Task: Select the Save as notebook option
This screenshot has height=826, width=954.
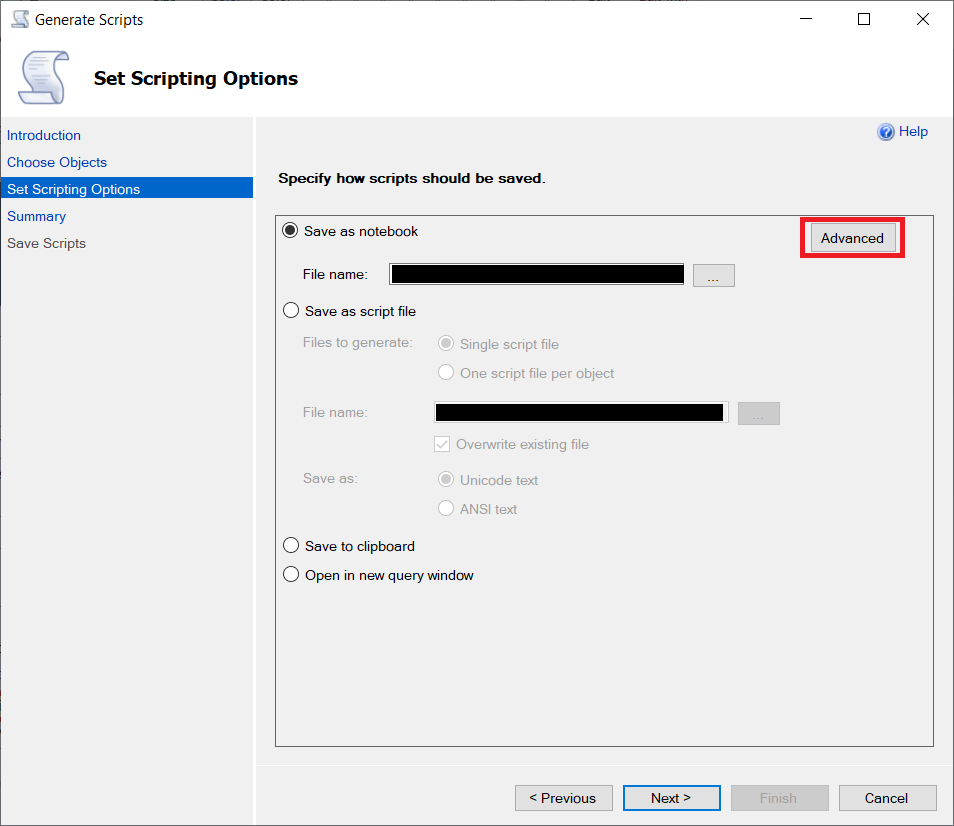Action: point(290,230)
